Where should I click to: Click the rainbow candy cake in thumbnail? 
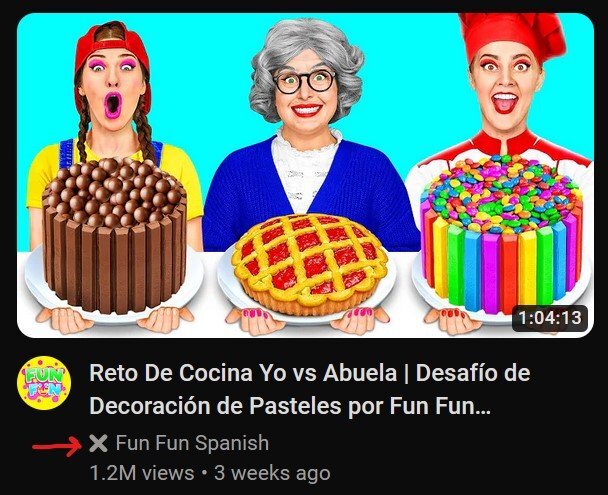[x=501, y=233]
